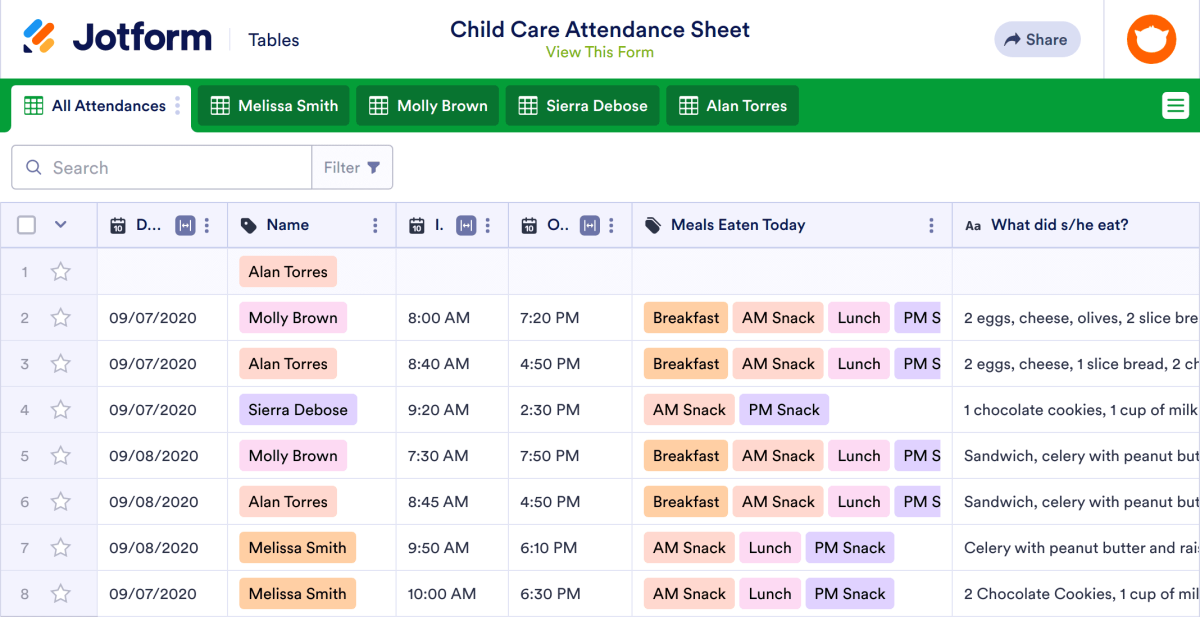
Task: Click the calendar icon on the Date column
Action: coord(117,225)
